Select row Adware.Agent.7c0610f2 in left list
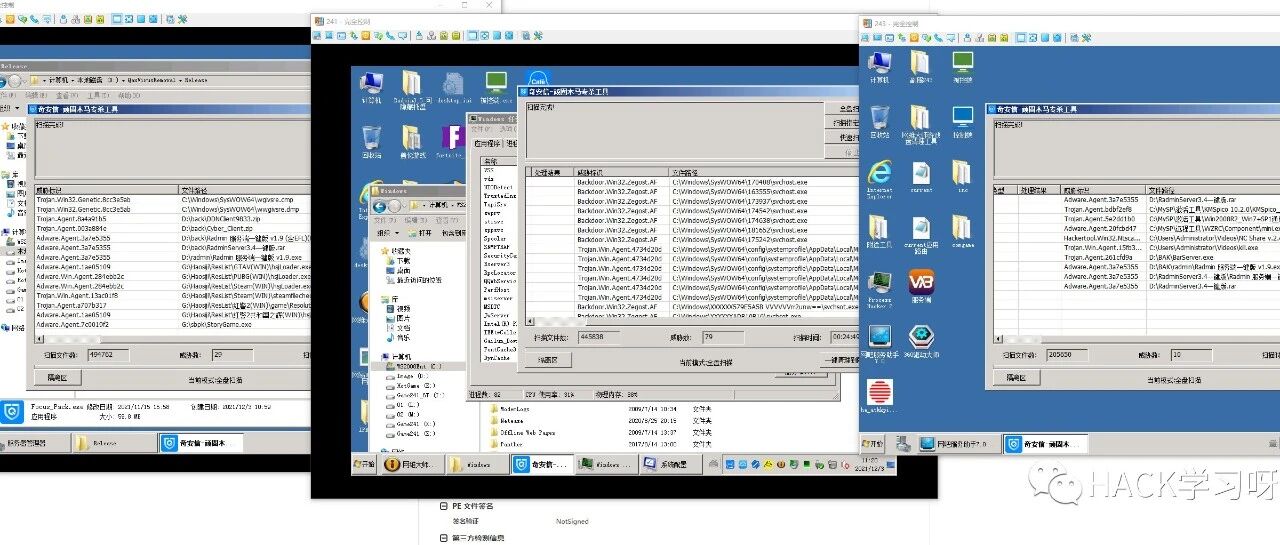Screen dimensions: 1280x545 172,324
